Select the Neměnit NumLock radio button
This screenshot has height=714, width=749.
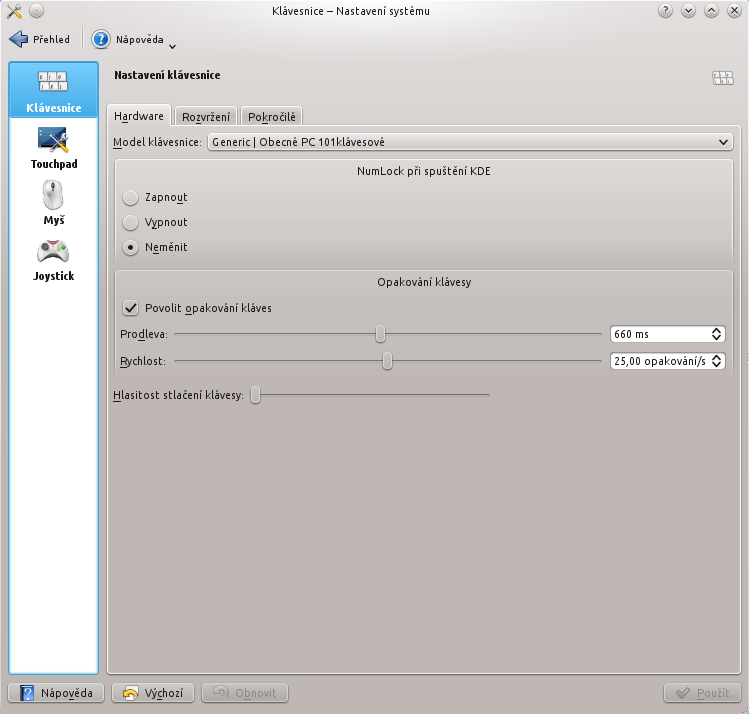[x=130, y=247]
